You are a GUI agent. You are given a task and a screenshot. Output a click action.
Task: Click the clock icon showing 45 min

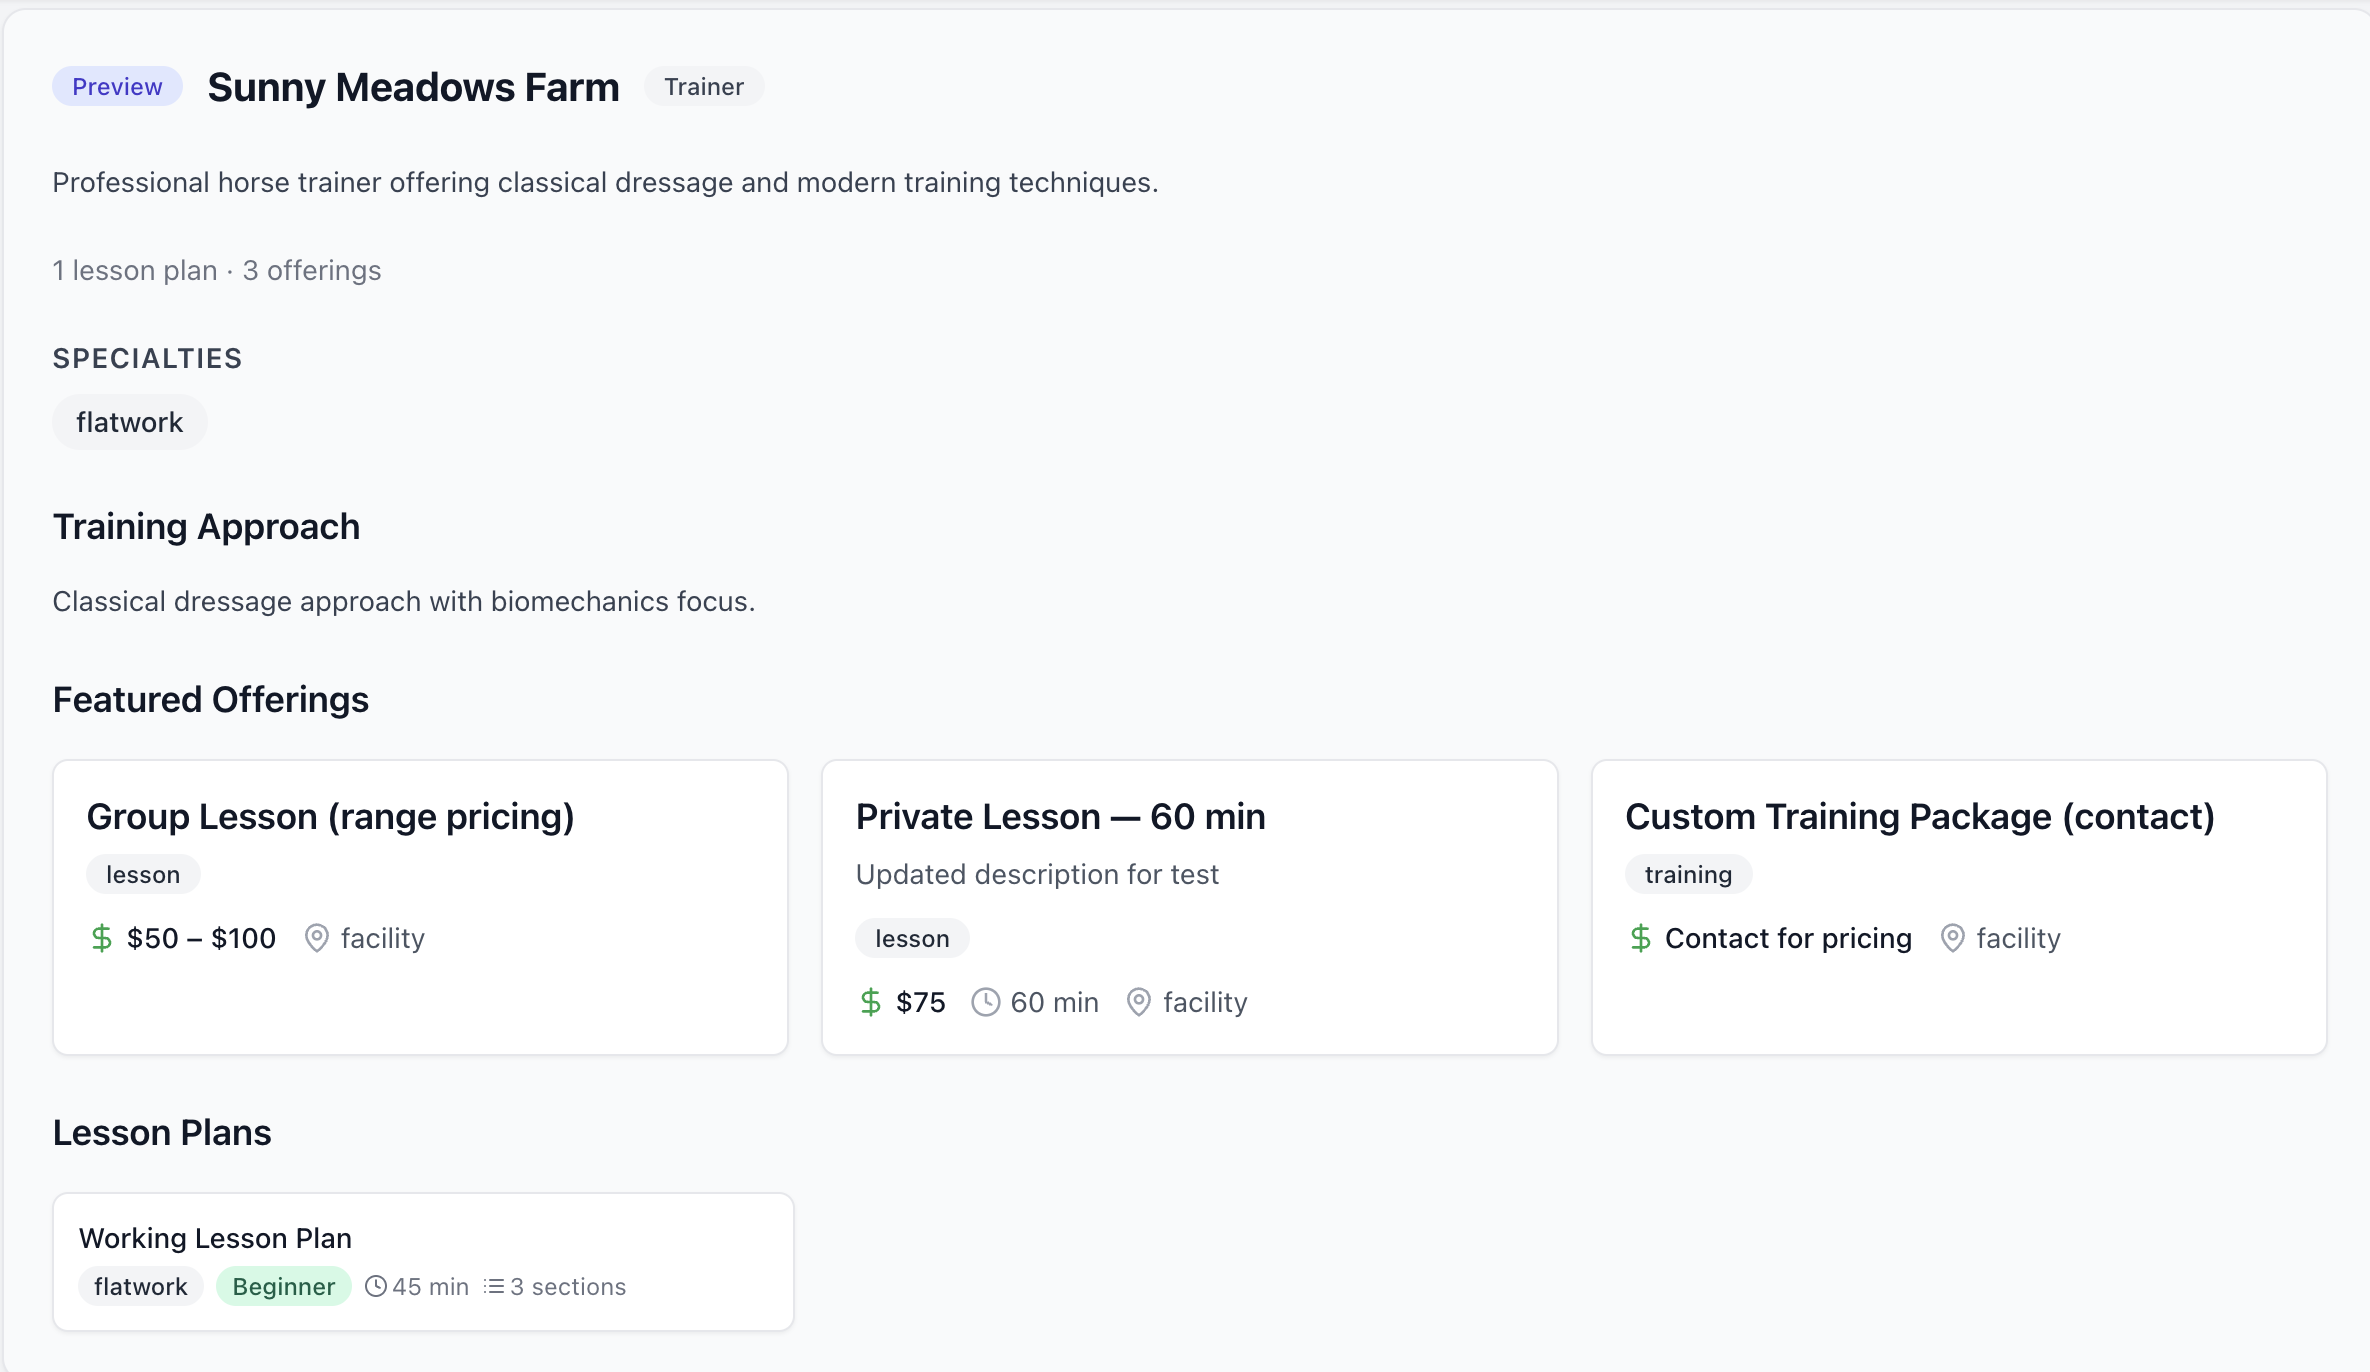point(376,1286)
